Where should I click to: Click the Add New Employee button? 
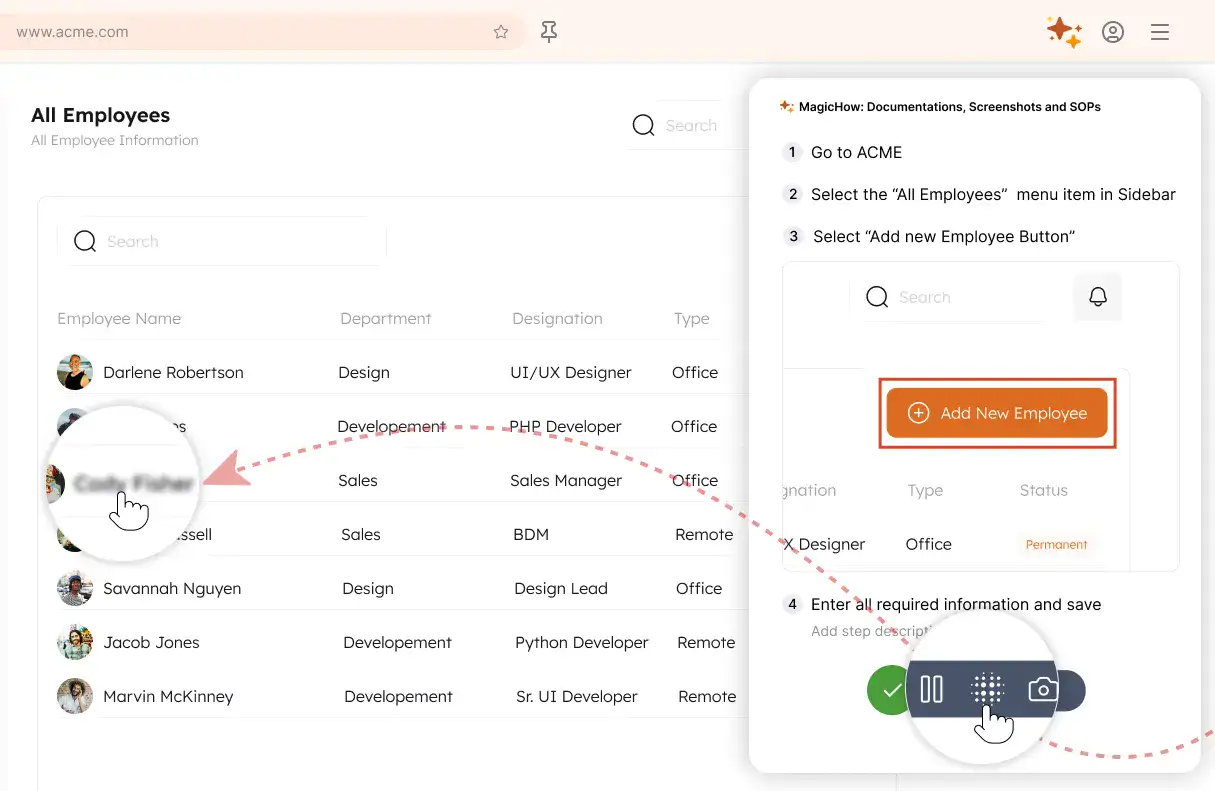(997, 413)
